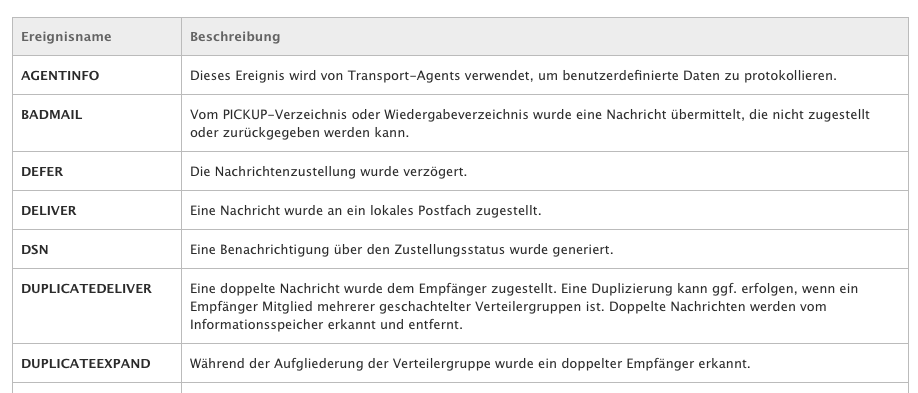
Task: Select the BADMAIL event name cell
Action: click(x=97, y=123)
